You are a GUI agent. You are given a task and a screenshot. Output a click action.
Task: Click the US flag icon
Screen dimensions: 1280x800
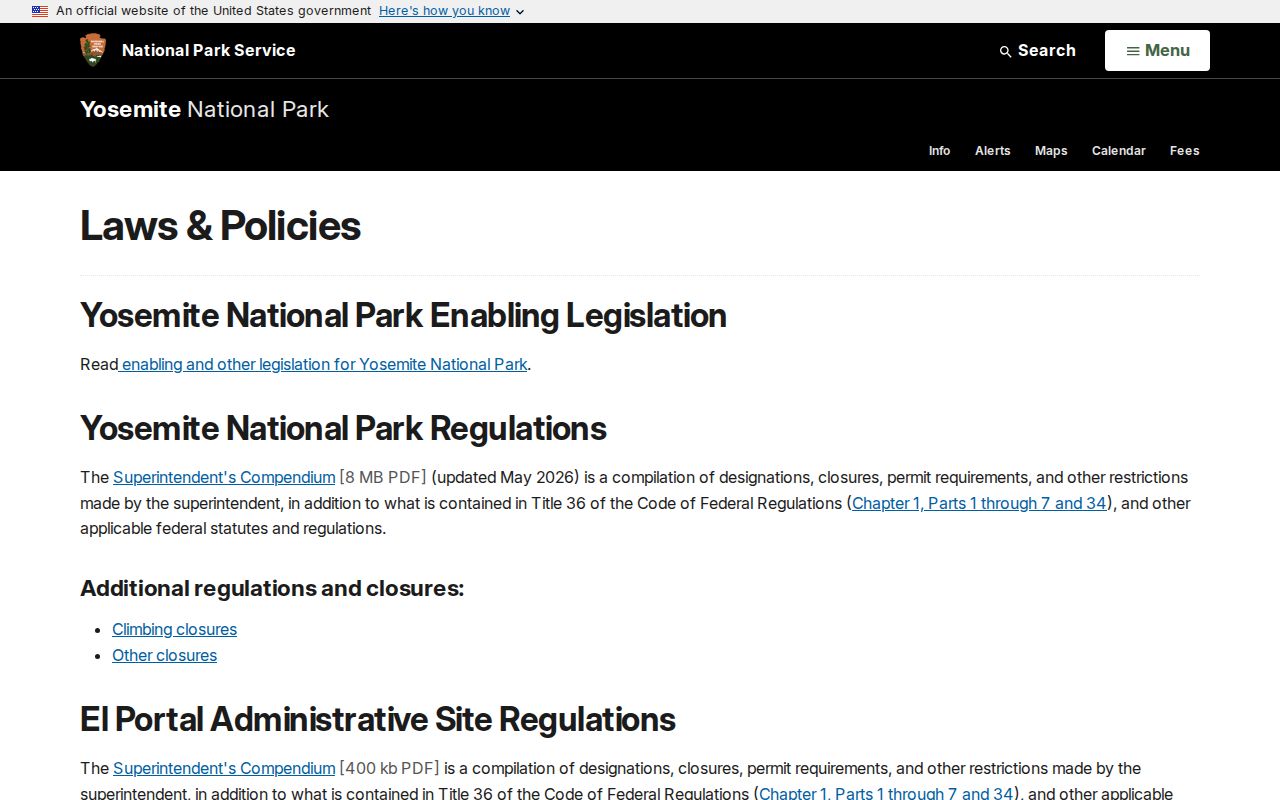click(x=40, y=11)
